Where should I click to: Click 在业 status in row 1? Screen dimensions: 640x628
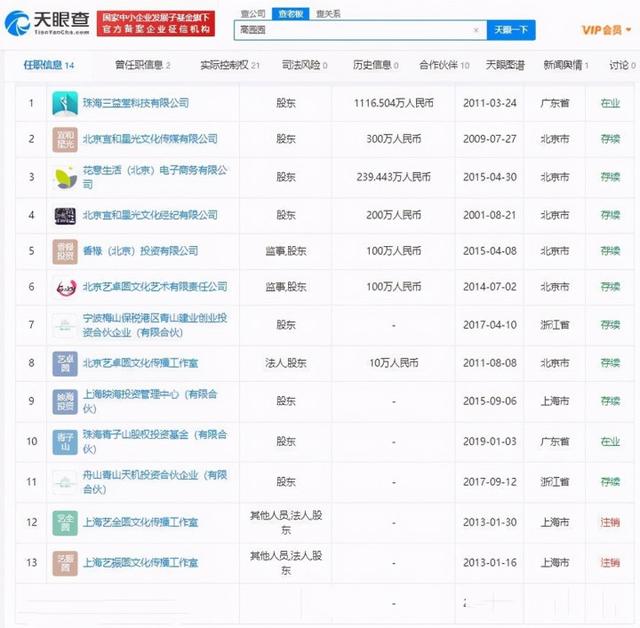(x=610, y=103)
